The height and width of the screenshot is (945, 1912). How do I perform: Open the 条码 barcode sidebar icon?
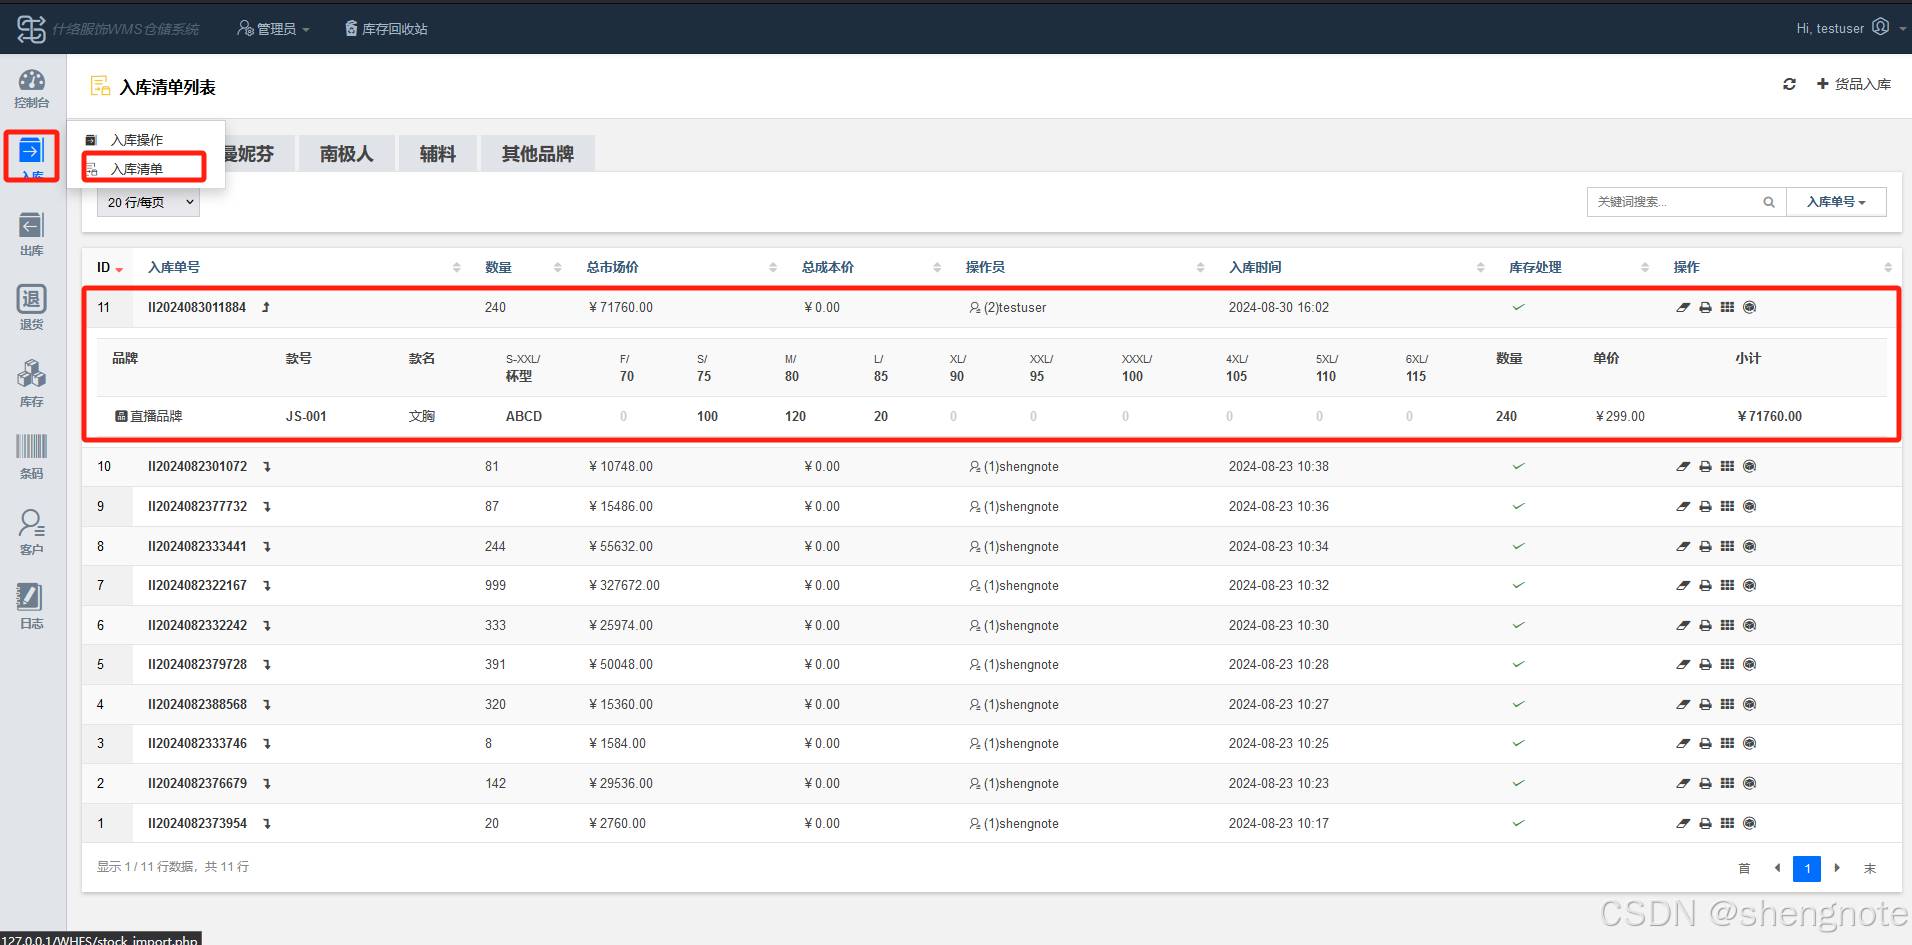32,456
